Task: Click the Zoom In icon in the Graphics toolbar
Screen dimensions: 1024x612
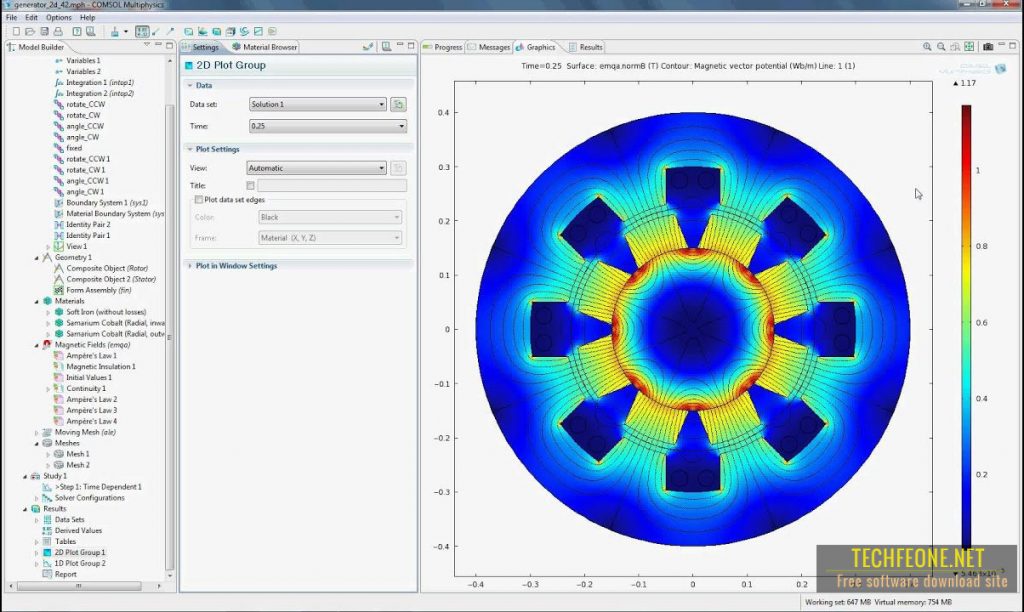Action: (x=927, y=47)
